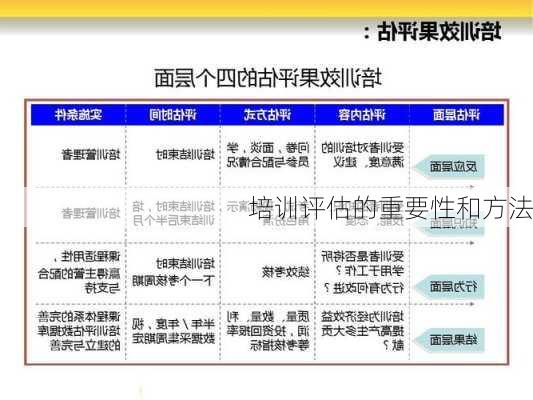
Task: Click the line '行为有何改进？'
Action: [364, 288]
